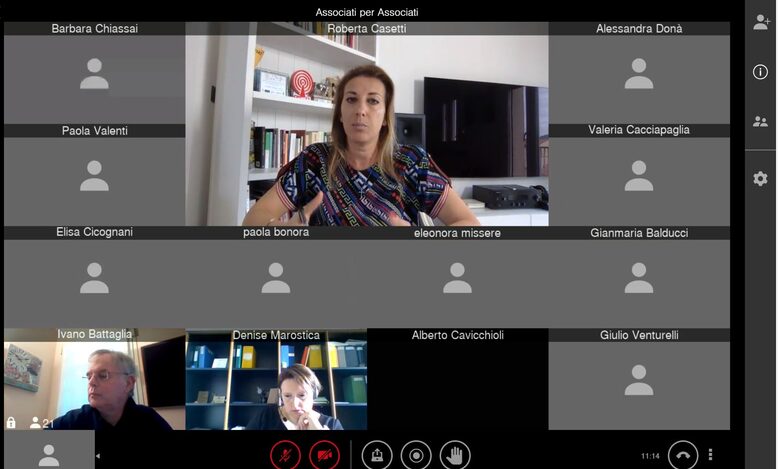Image resolution: width=778 pixels, height=469 pixels.
Task: Select Paola Valenti's avatar tile
Action: pos(95,175)
